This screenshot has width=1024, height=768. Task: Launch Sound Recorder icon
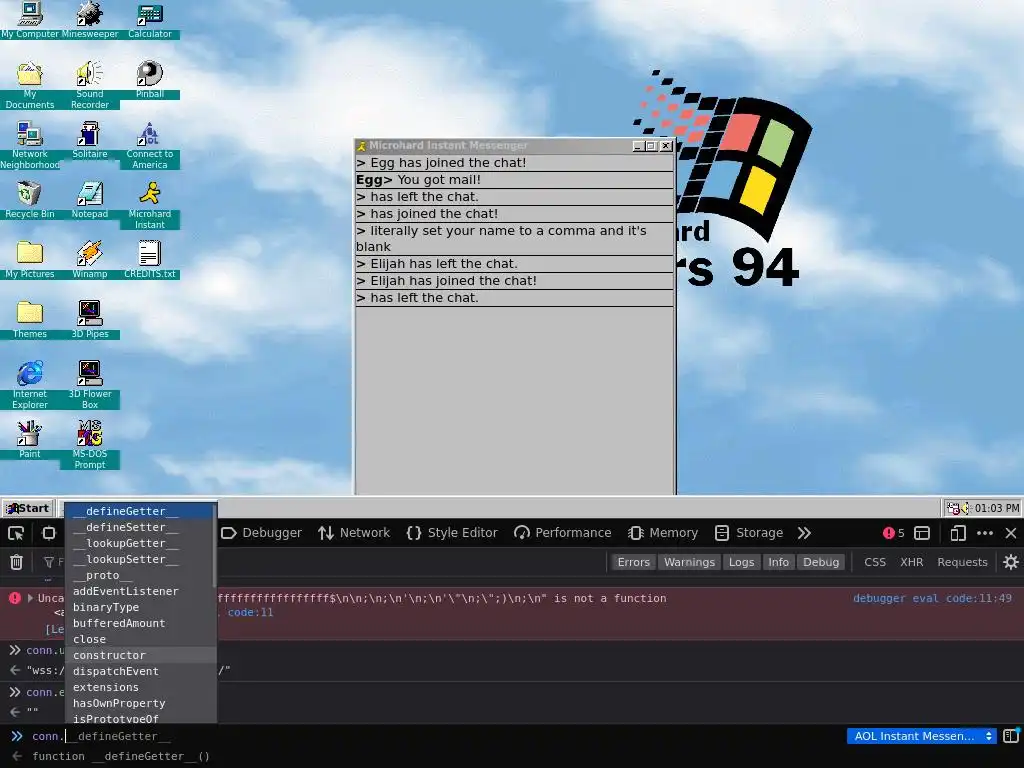90,85
